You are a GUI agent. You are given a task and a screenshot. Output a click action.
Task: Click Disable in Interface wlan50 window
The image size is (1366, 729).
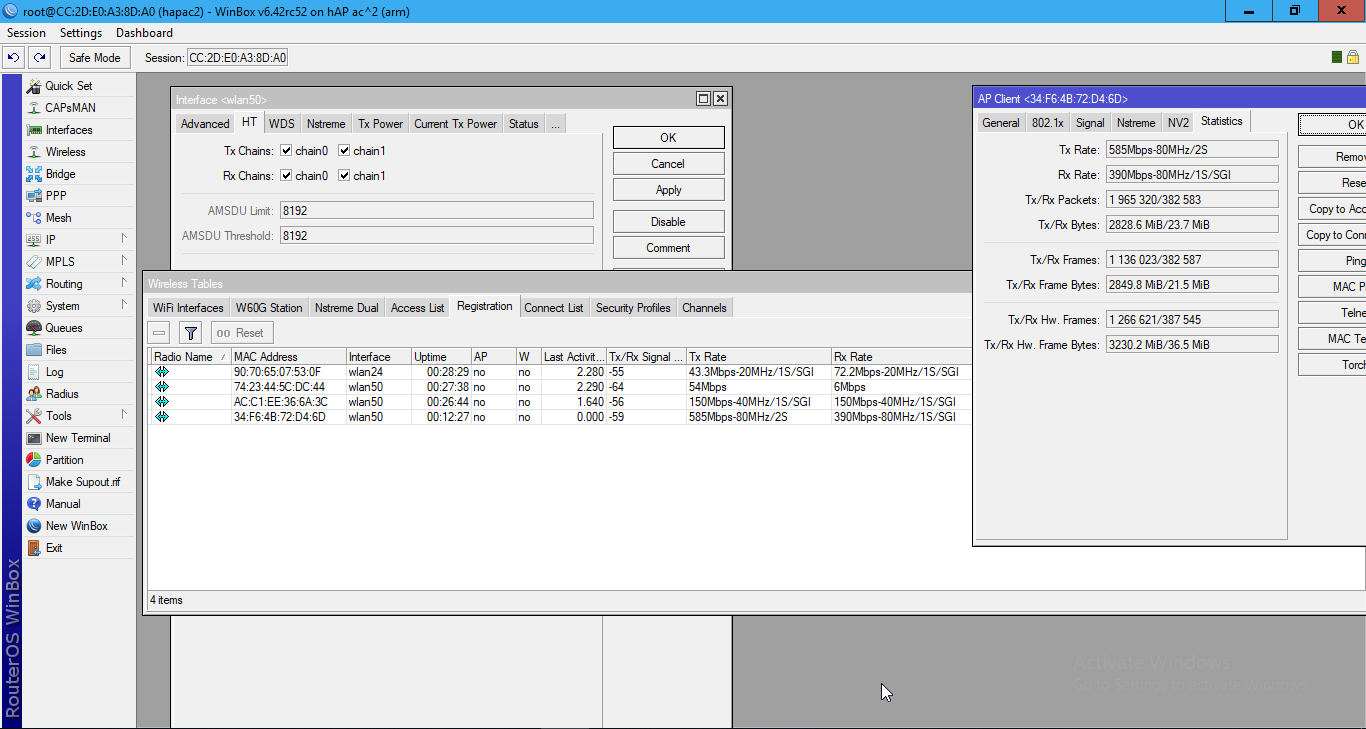click(668, 222)
